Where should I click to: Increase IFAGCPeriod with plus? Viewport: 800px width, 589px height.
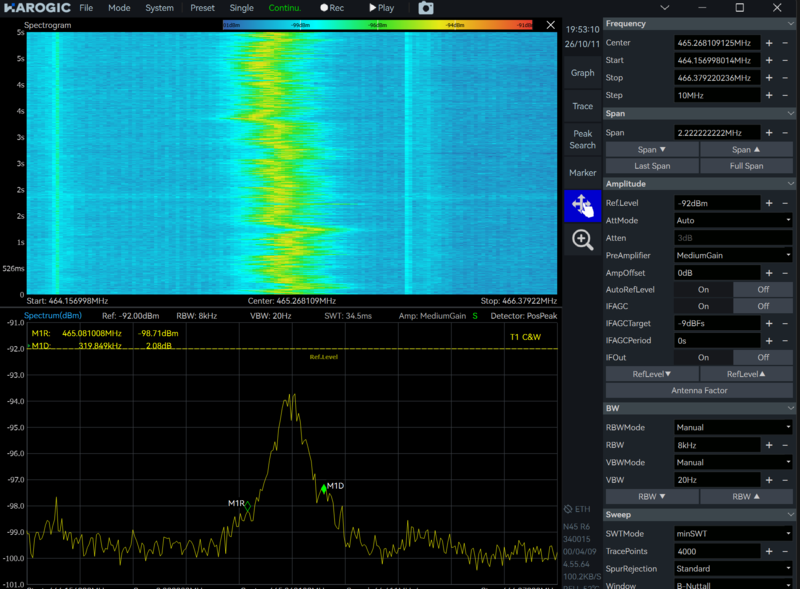(769, 341)
